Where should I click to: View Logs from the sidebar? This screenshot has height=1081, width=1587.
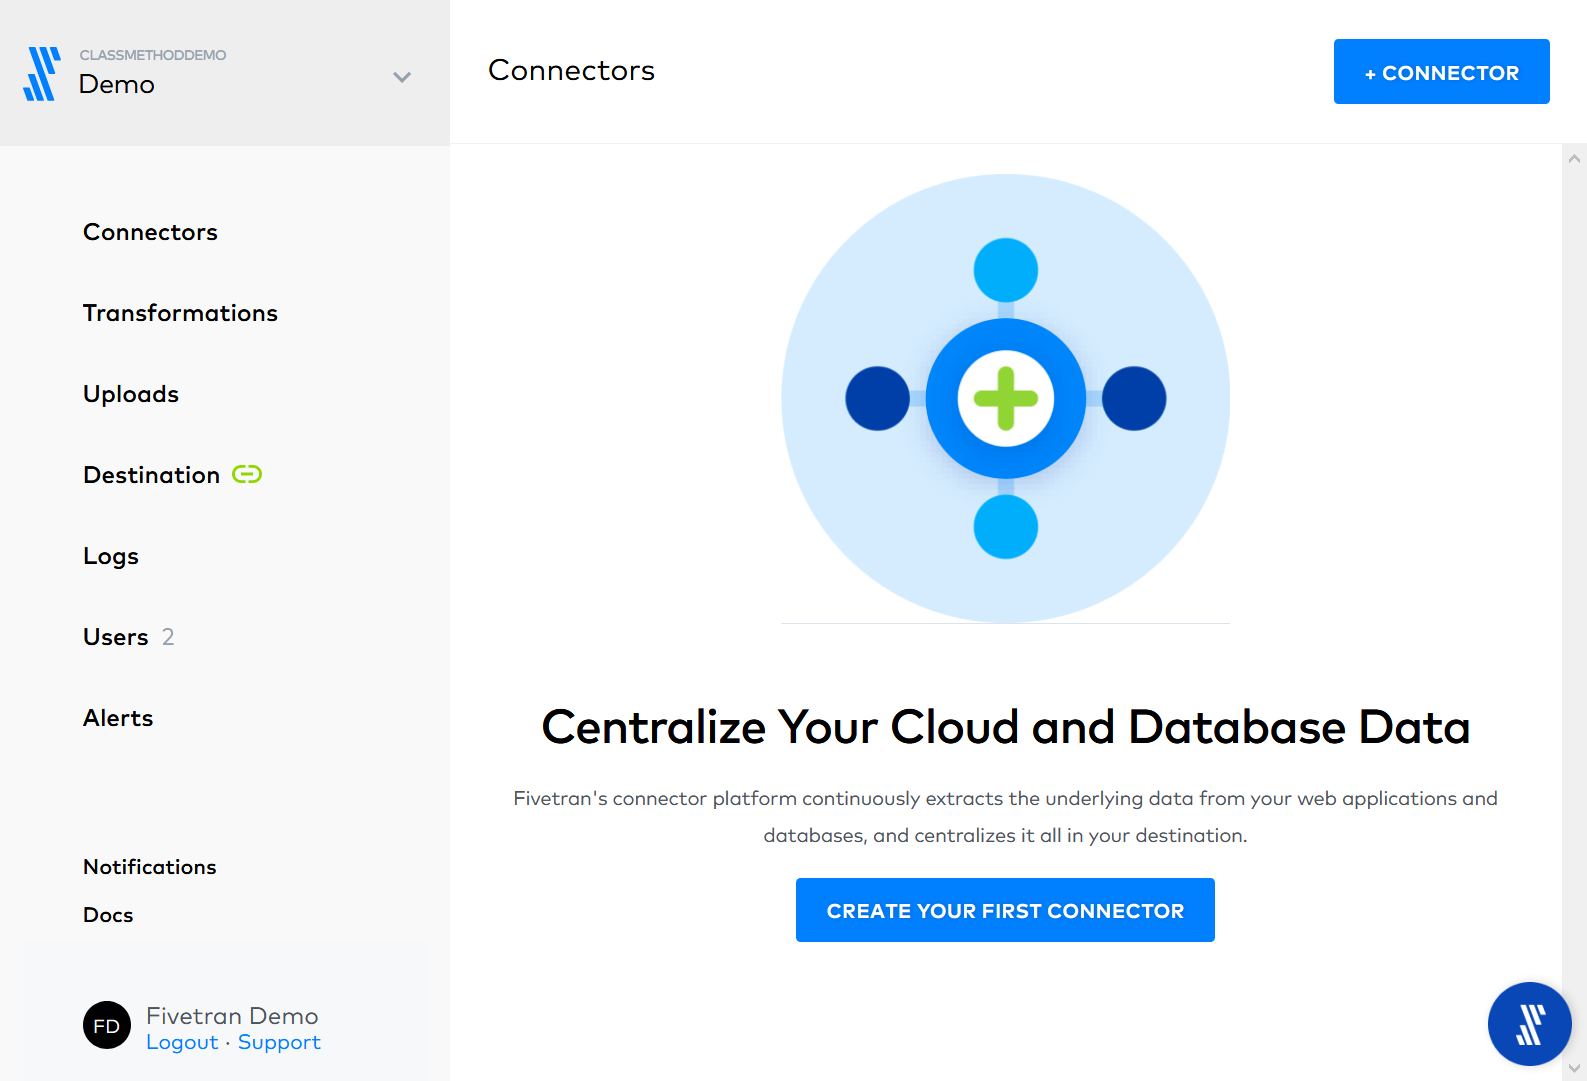point(111,556)
